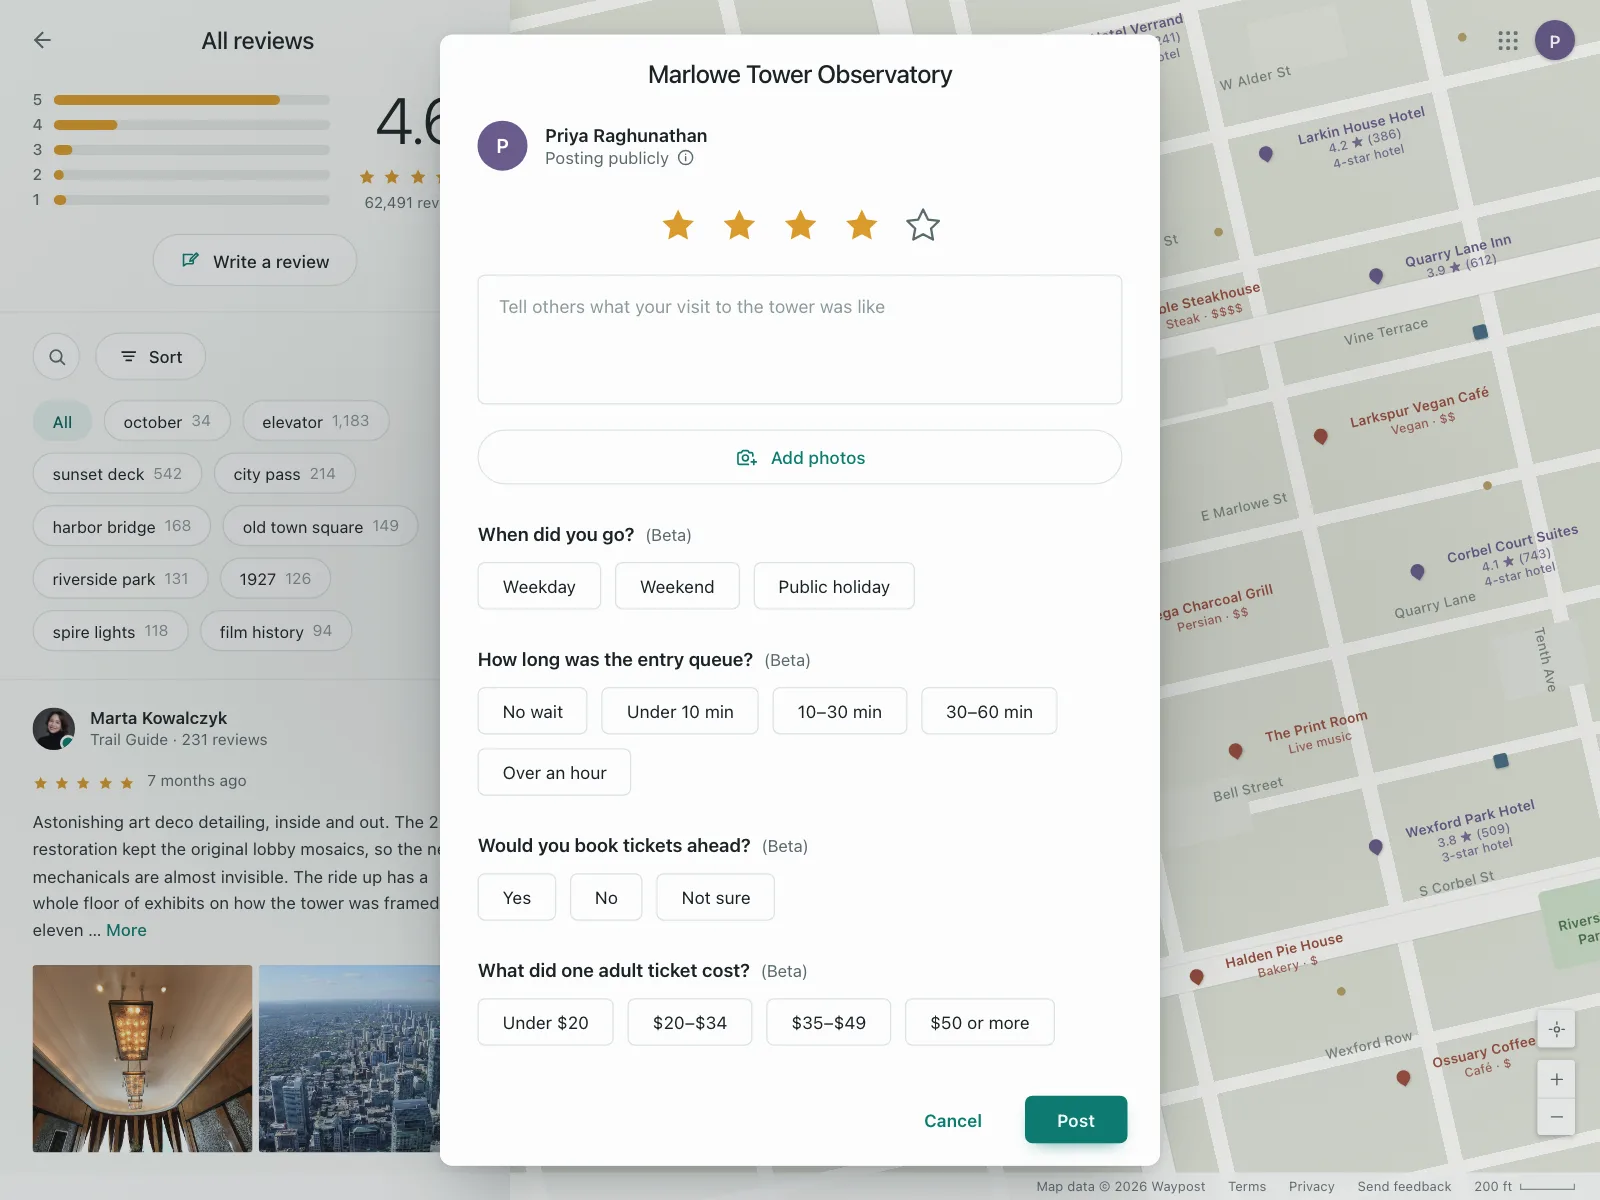Filter reviews by the 1927 chip
Viewport: 1600px width, 1200px height.
pyautogui.click(x=275, y=579)
